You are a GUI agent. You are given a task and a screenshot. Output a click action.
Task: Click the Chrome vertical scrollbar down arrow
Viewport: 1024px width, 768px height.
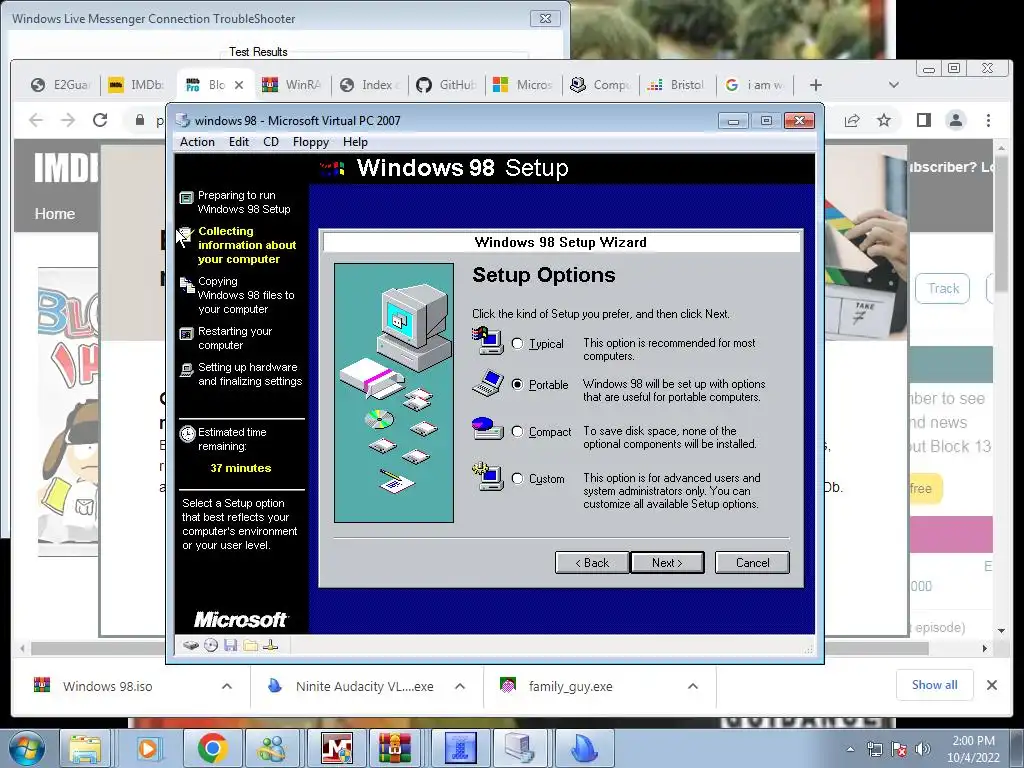pos(1001,631)
